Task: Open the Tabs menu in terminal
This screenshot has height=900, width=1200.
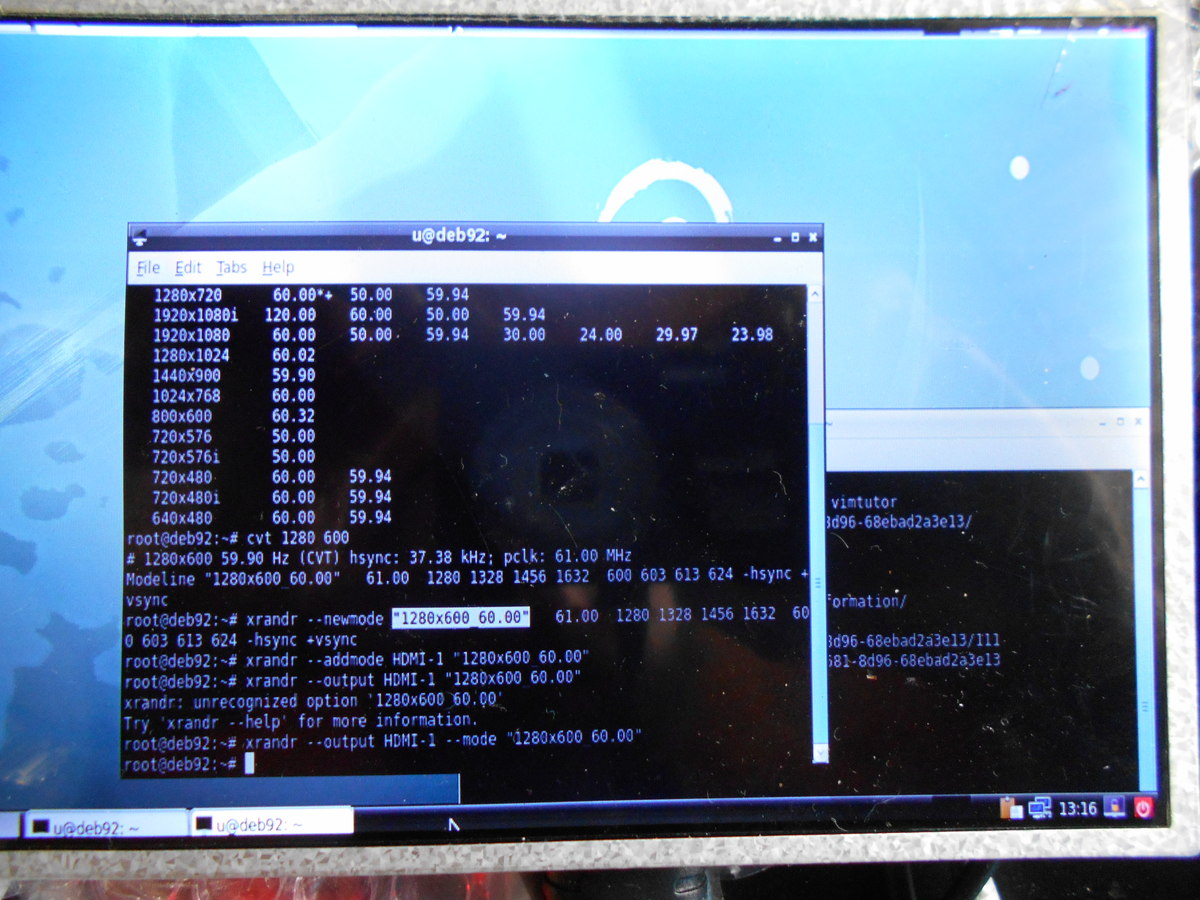Action: 231,268
